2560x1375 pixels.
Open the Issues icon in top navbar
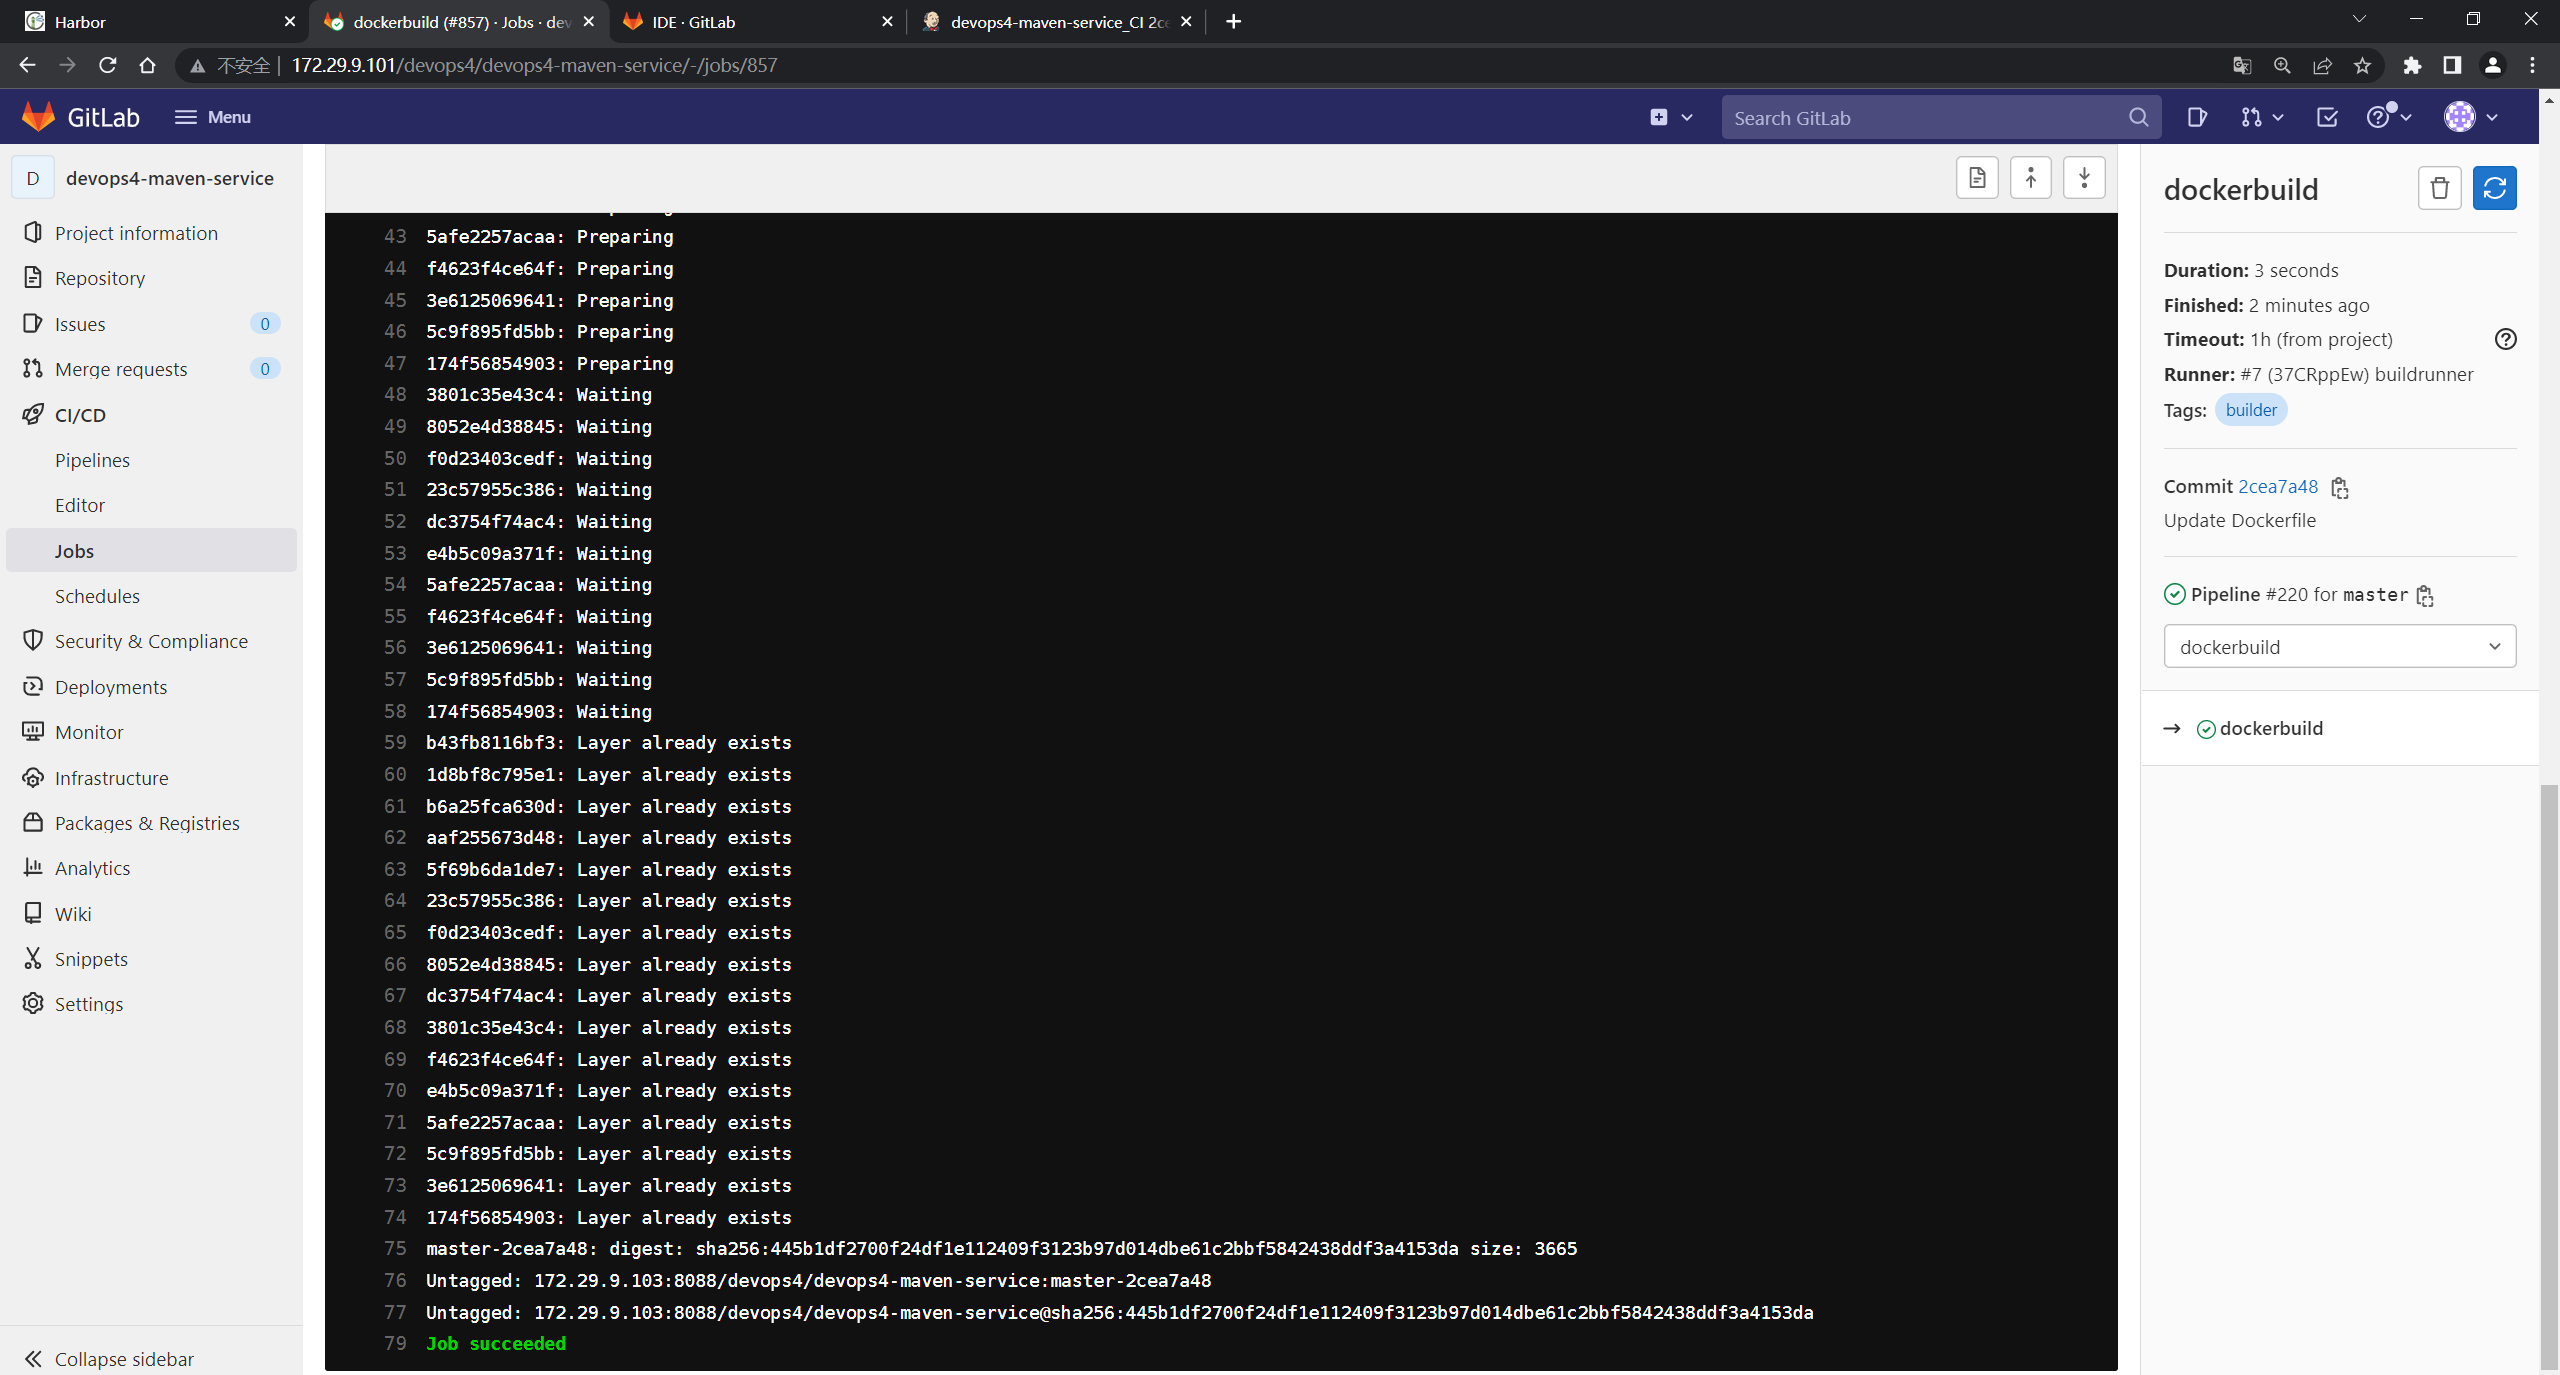2196,117
